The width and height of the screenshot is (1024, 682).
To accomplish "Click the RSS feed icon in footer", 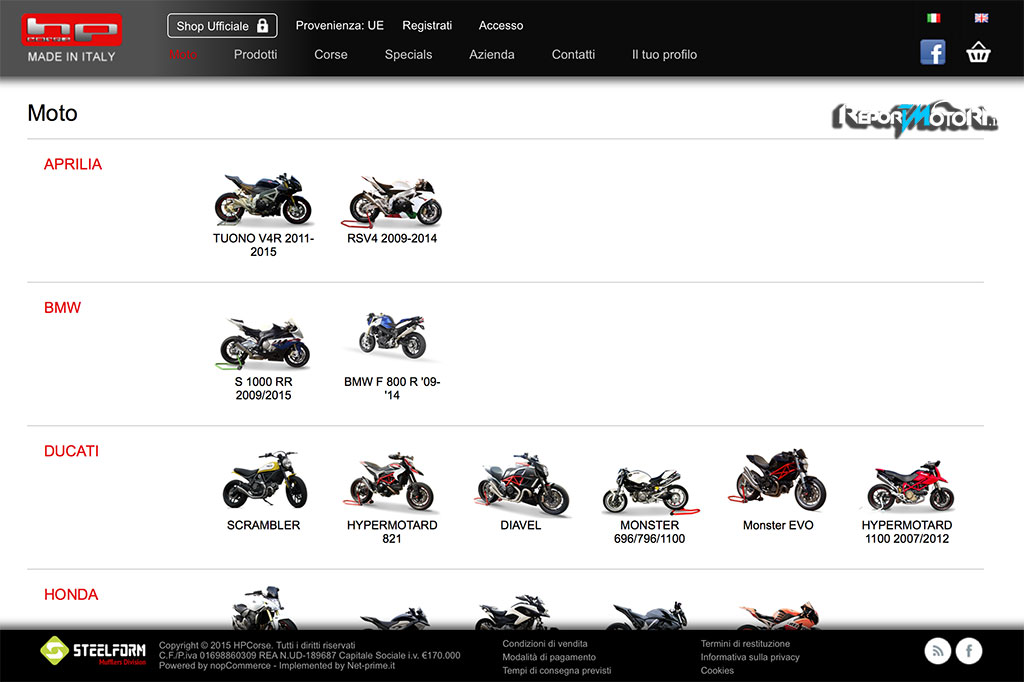I will (938, 652).
